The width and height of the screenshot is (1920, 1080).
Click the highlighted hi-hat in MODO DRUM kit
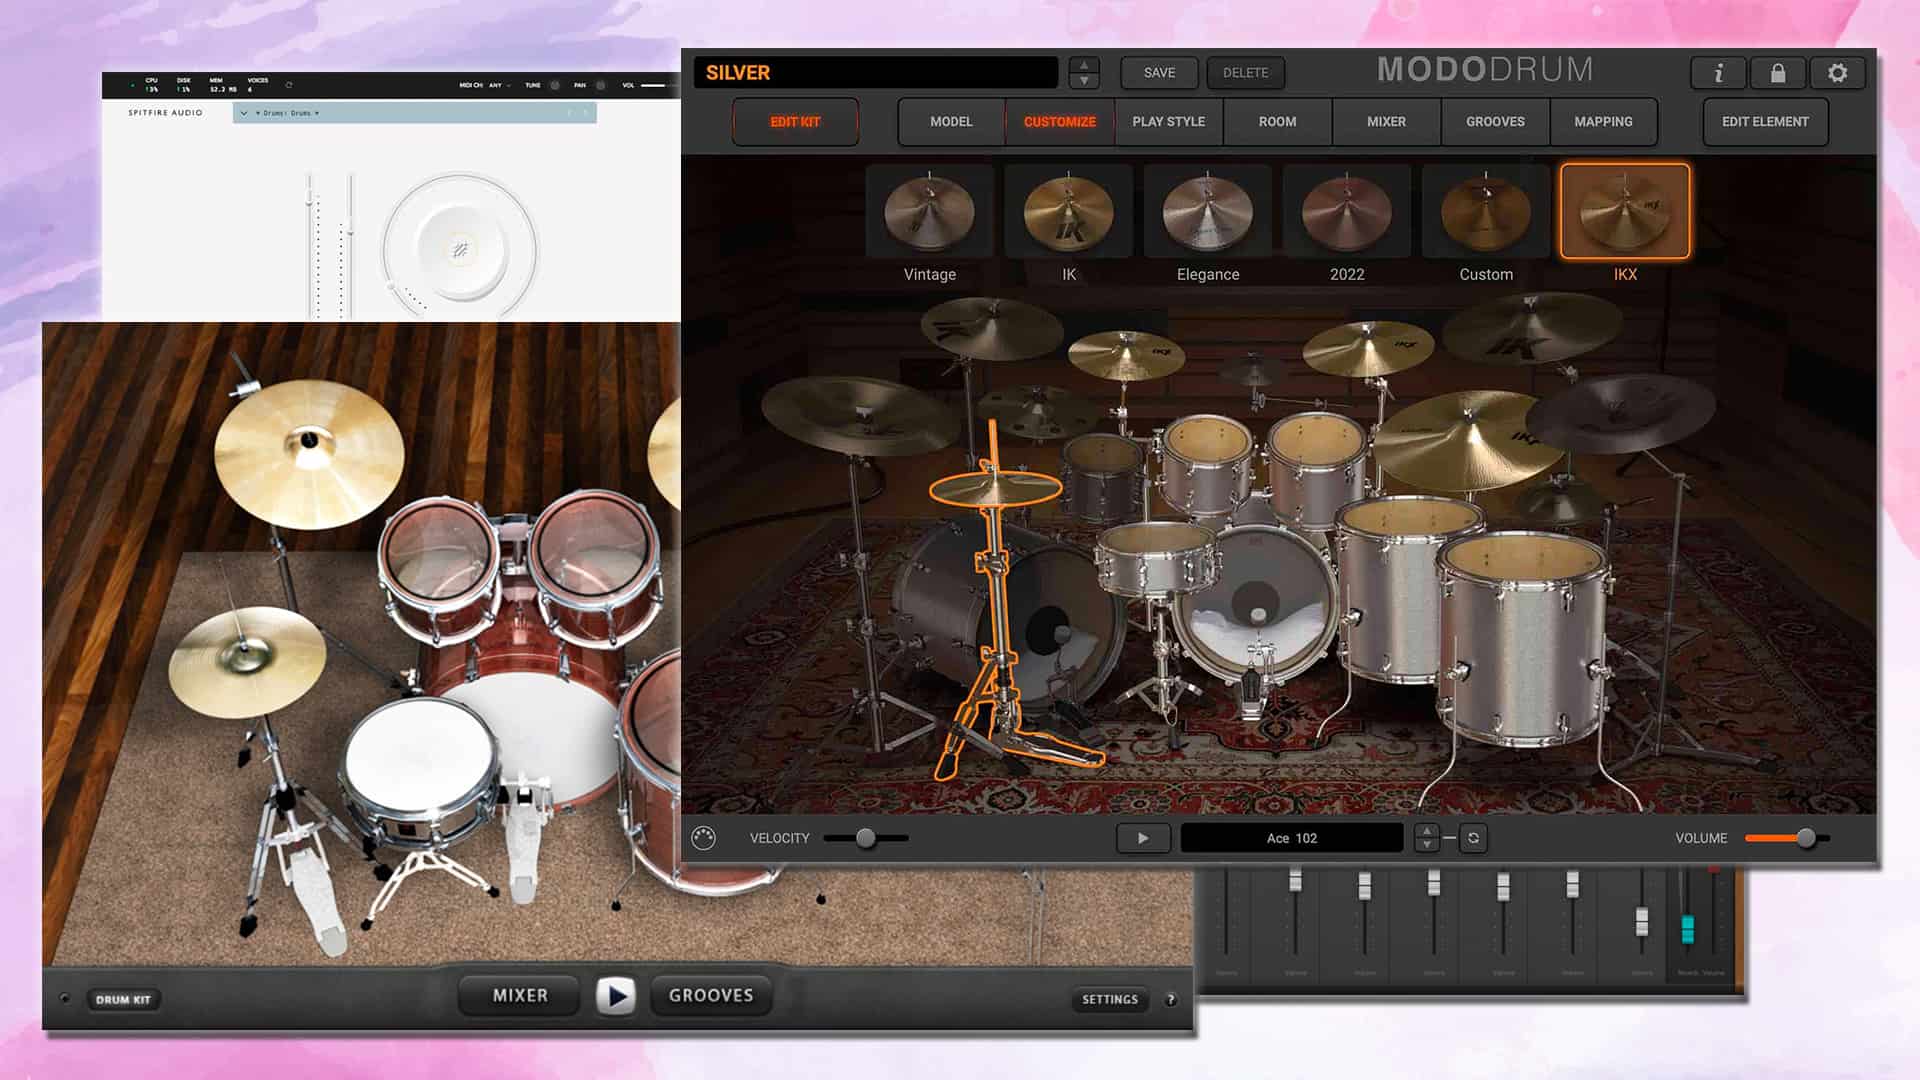pyautogui.click(x=995, y=489)
